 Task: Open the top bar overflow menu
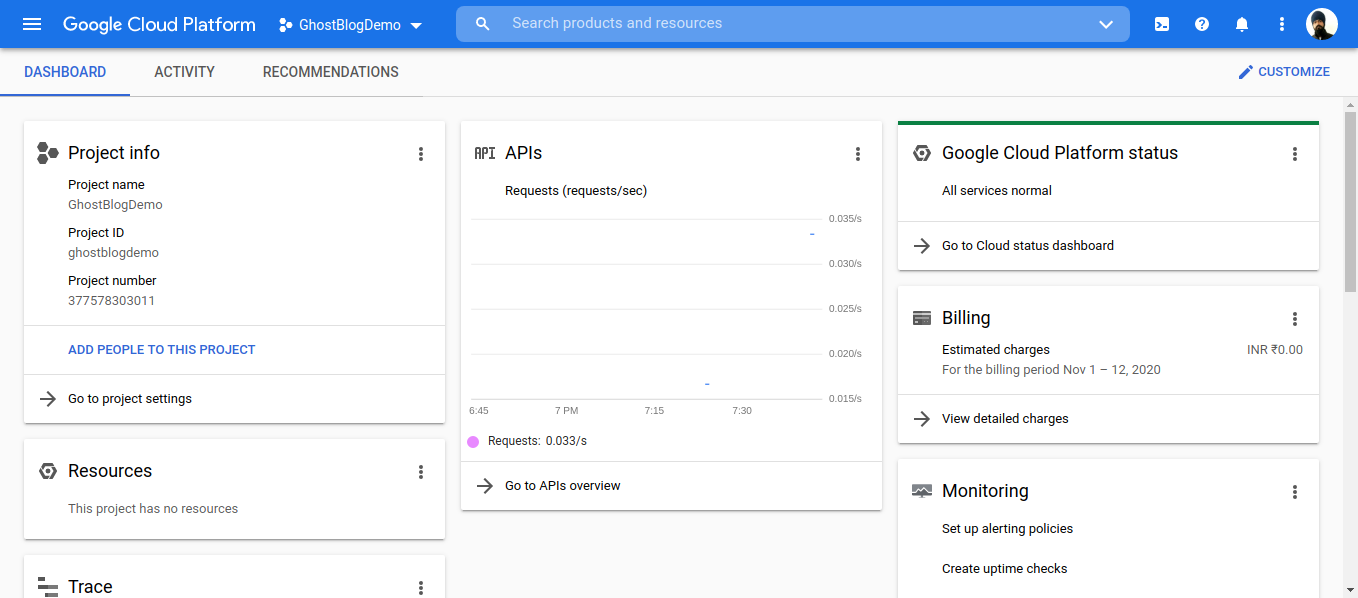point(1281,24)
